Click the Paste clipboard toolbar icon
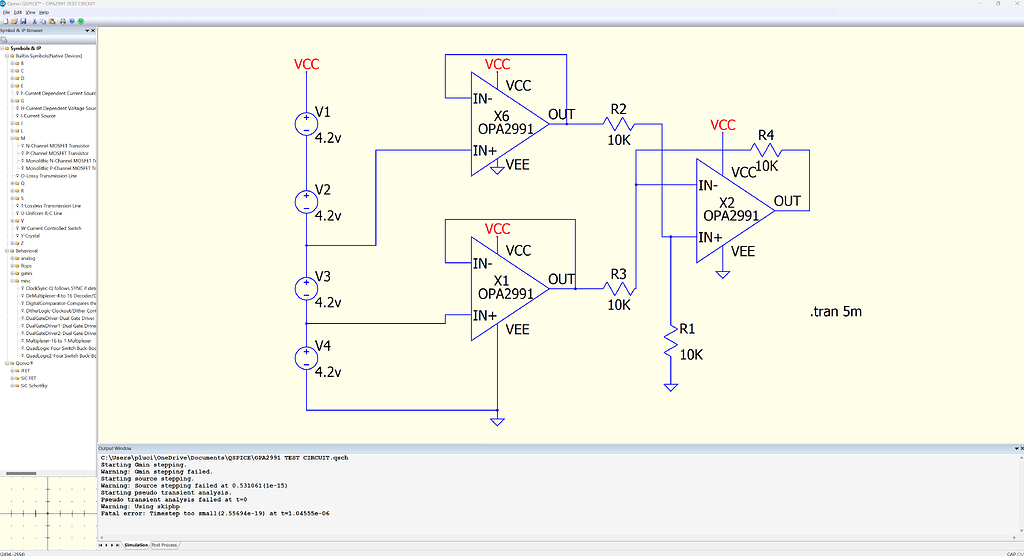Image resolution: width=1024 pixels, height=556 pixels. click(52, 21)
